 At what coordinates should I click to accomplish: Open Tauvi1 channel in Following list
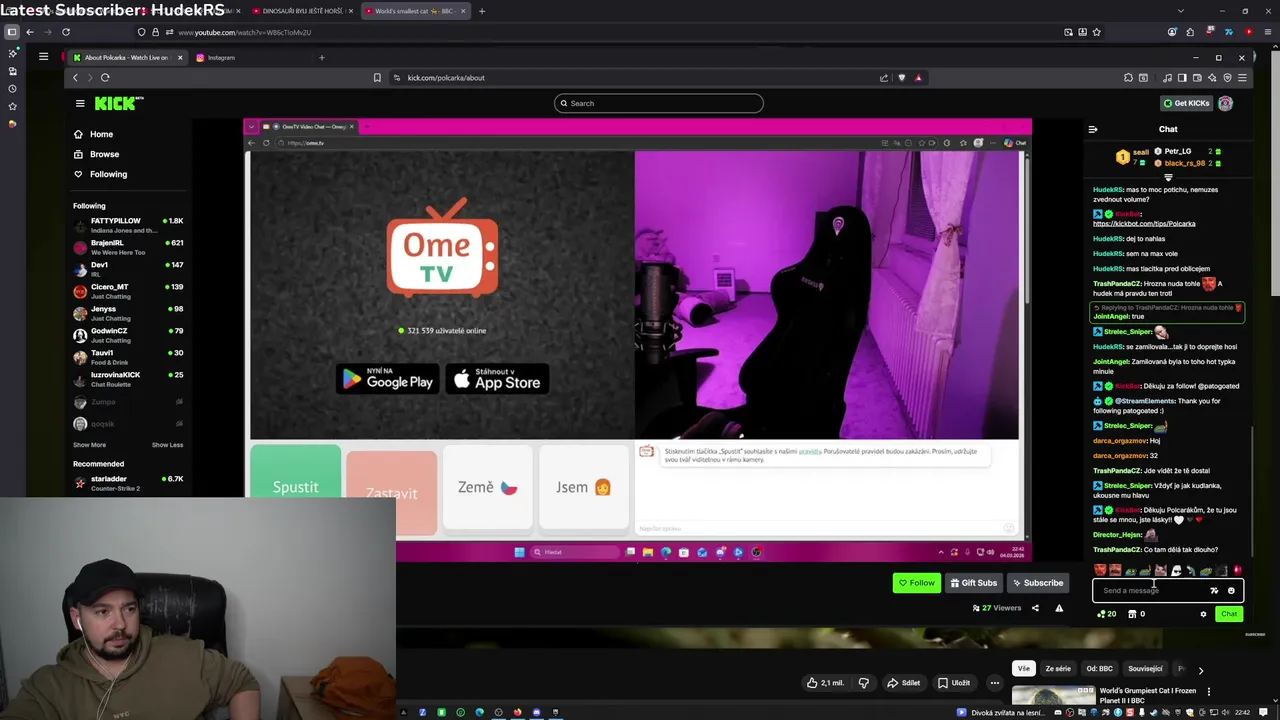[x=128, y=357]
